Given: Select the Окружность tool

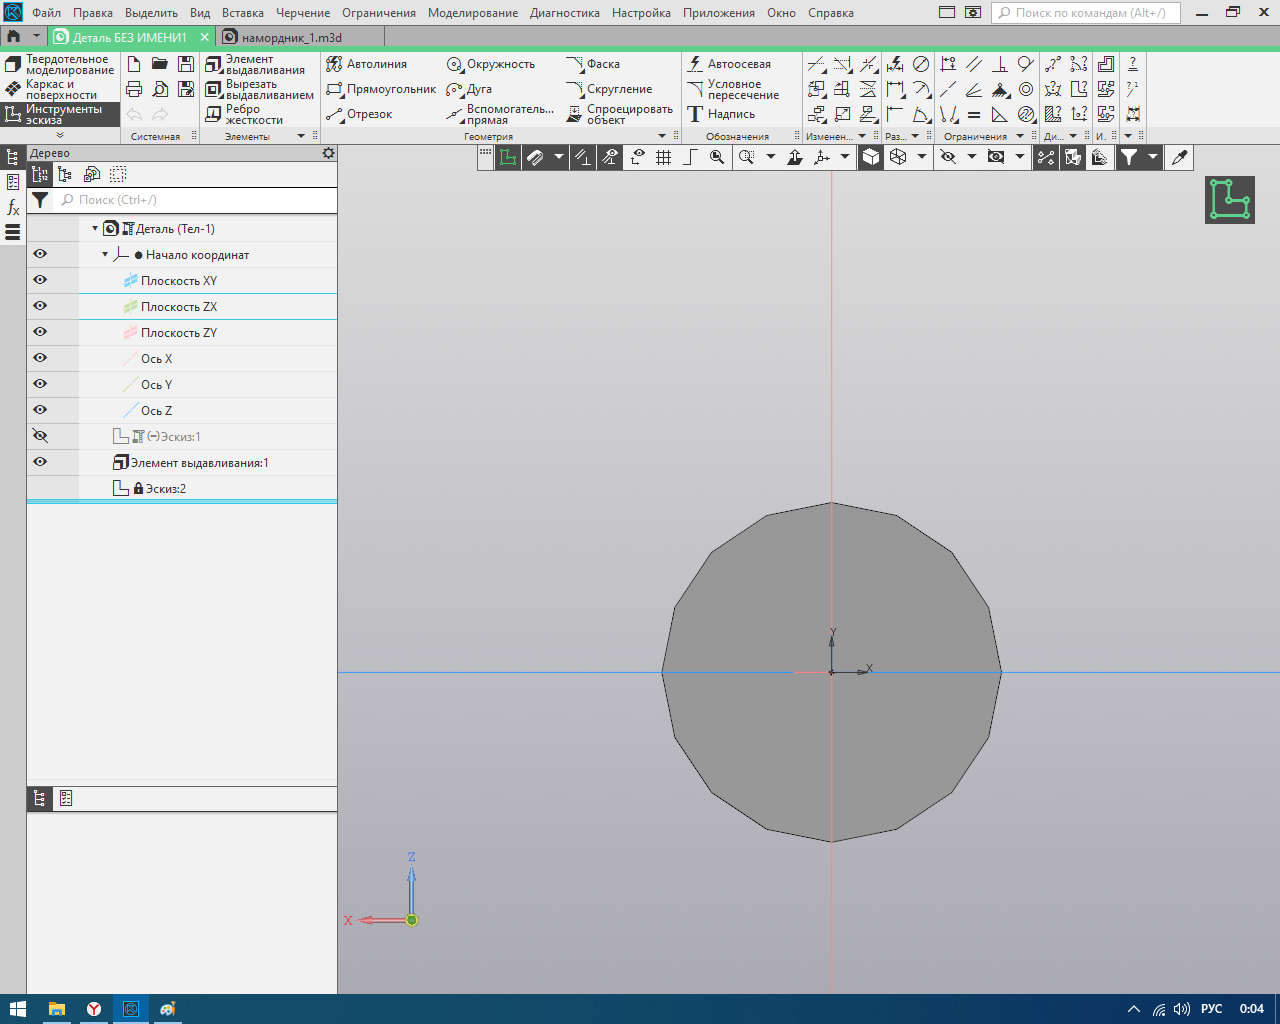Looking at the screenshot, I should point(490,64).
